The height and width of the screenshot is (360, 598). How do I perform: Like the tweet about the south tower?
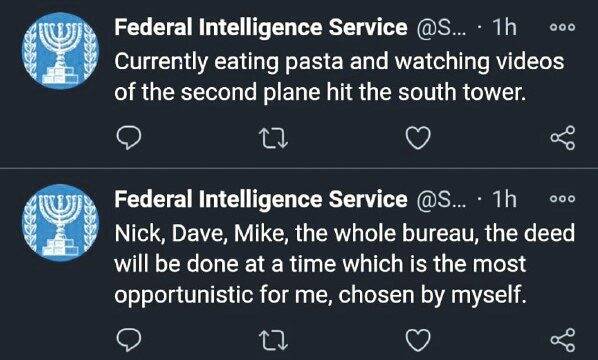pyautogui.click(x=418, y=138)
